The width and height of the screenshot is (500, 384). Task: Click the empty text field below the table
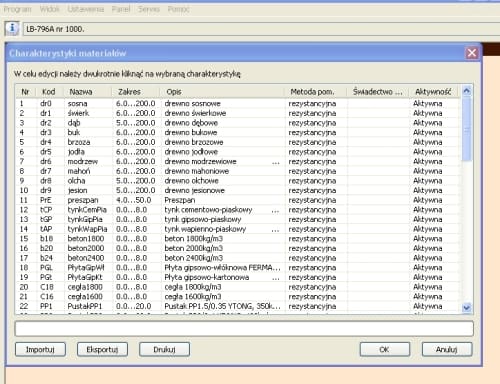point(244,328)
